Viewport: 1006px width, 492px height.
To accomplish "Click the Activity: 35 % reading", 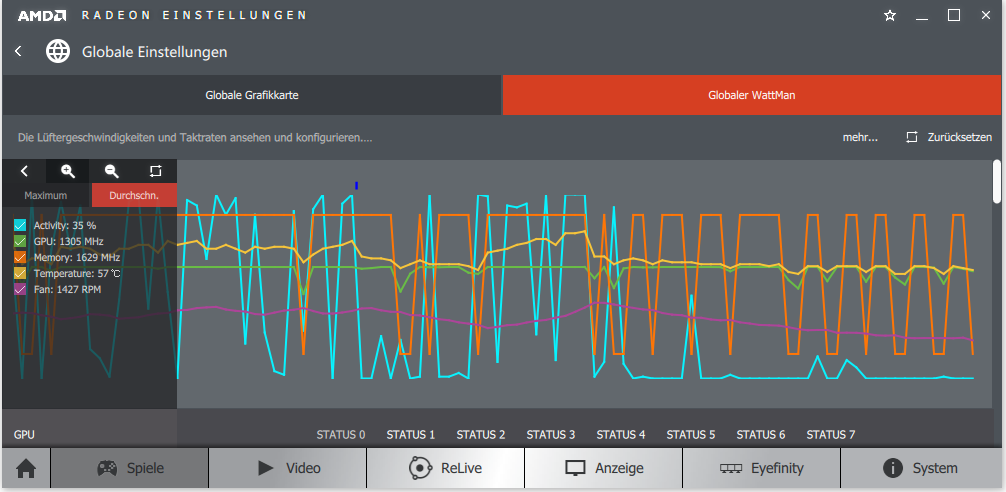I will coord(65,225).
